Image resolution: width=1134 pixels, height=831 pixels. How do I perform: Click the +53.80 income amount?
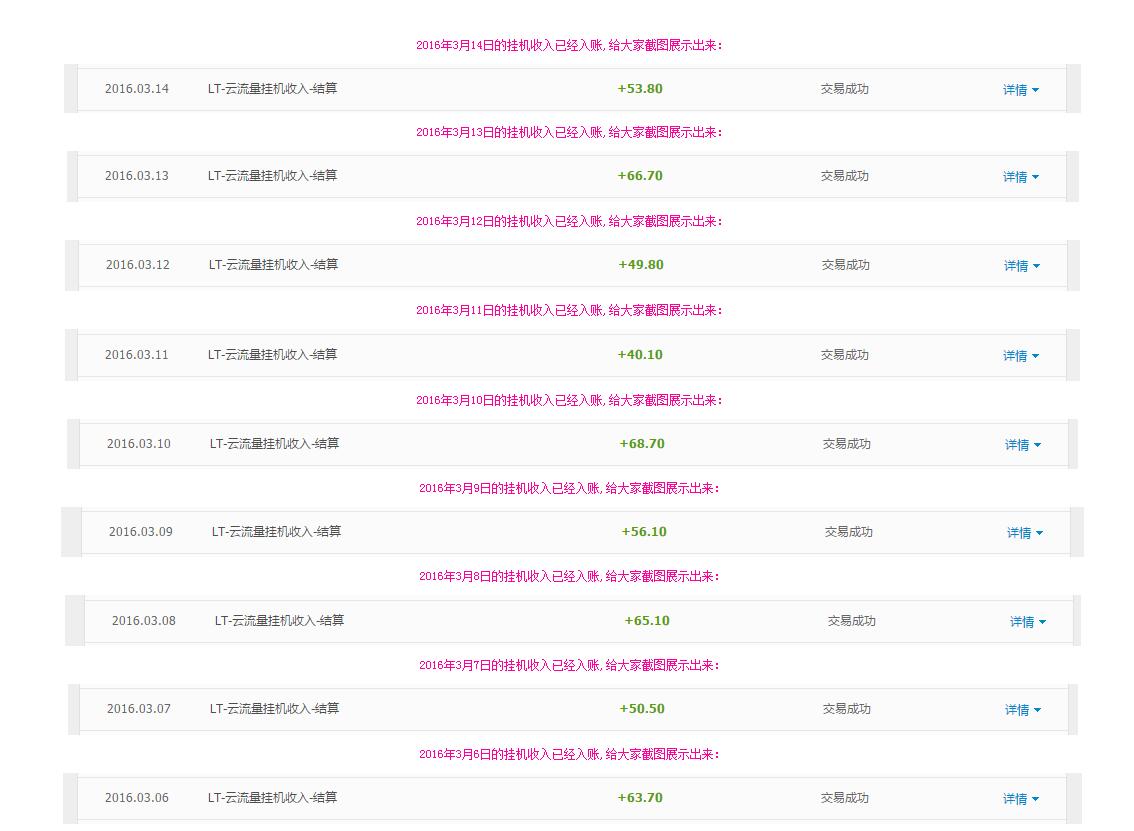coord(640,89)
